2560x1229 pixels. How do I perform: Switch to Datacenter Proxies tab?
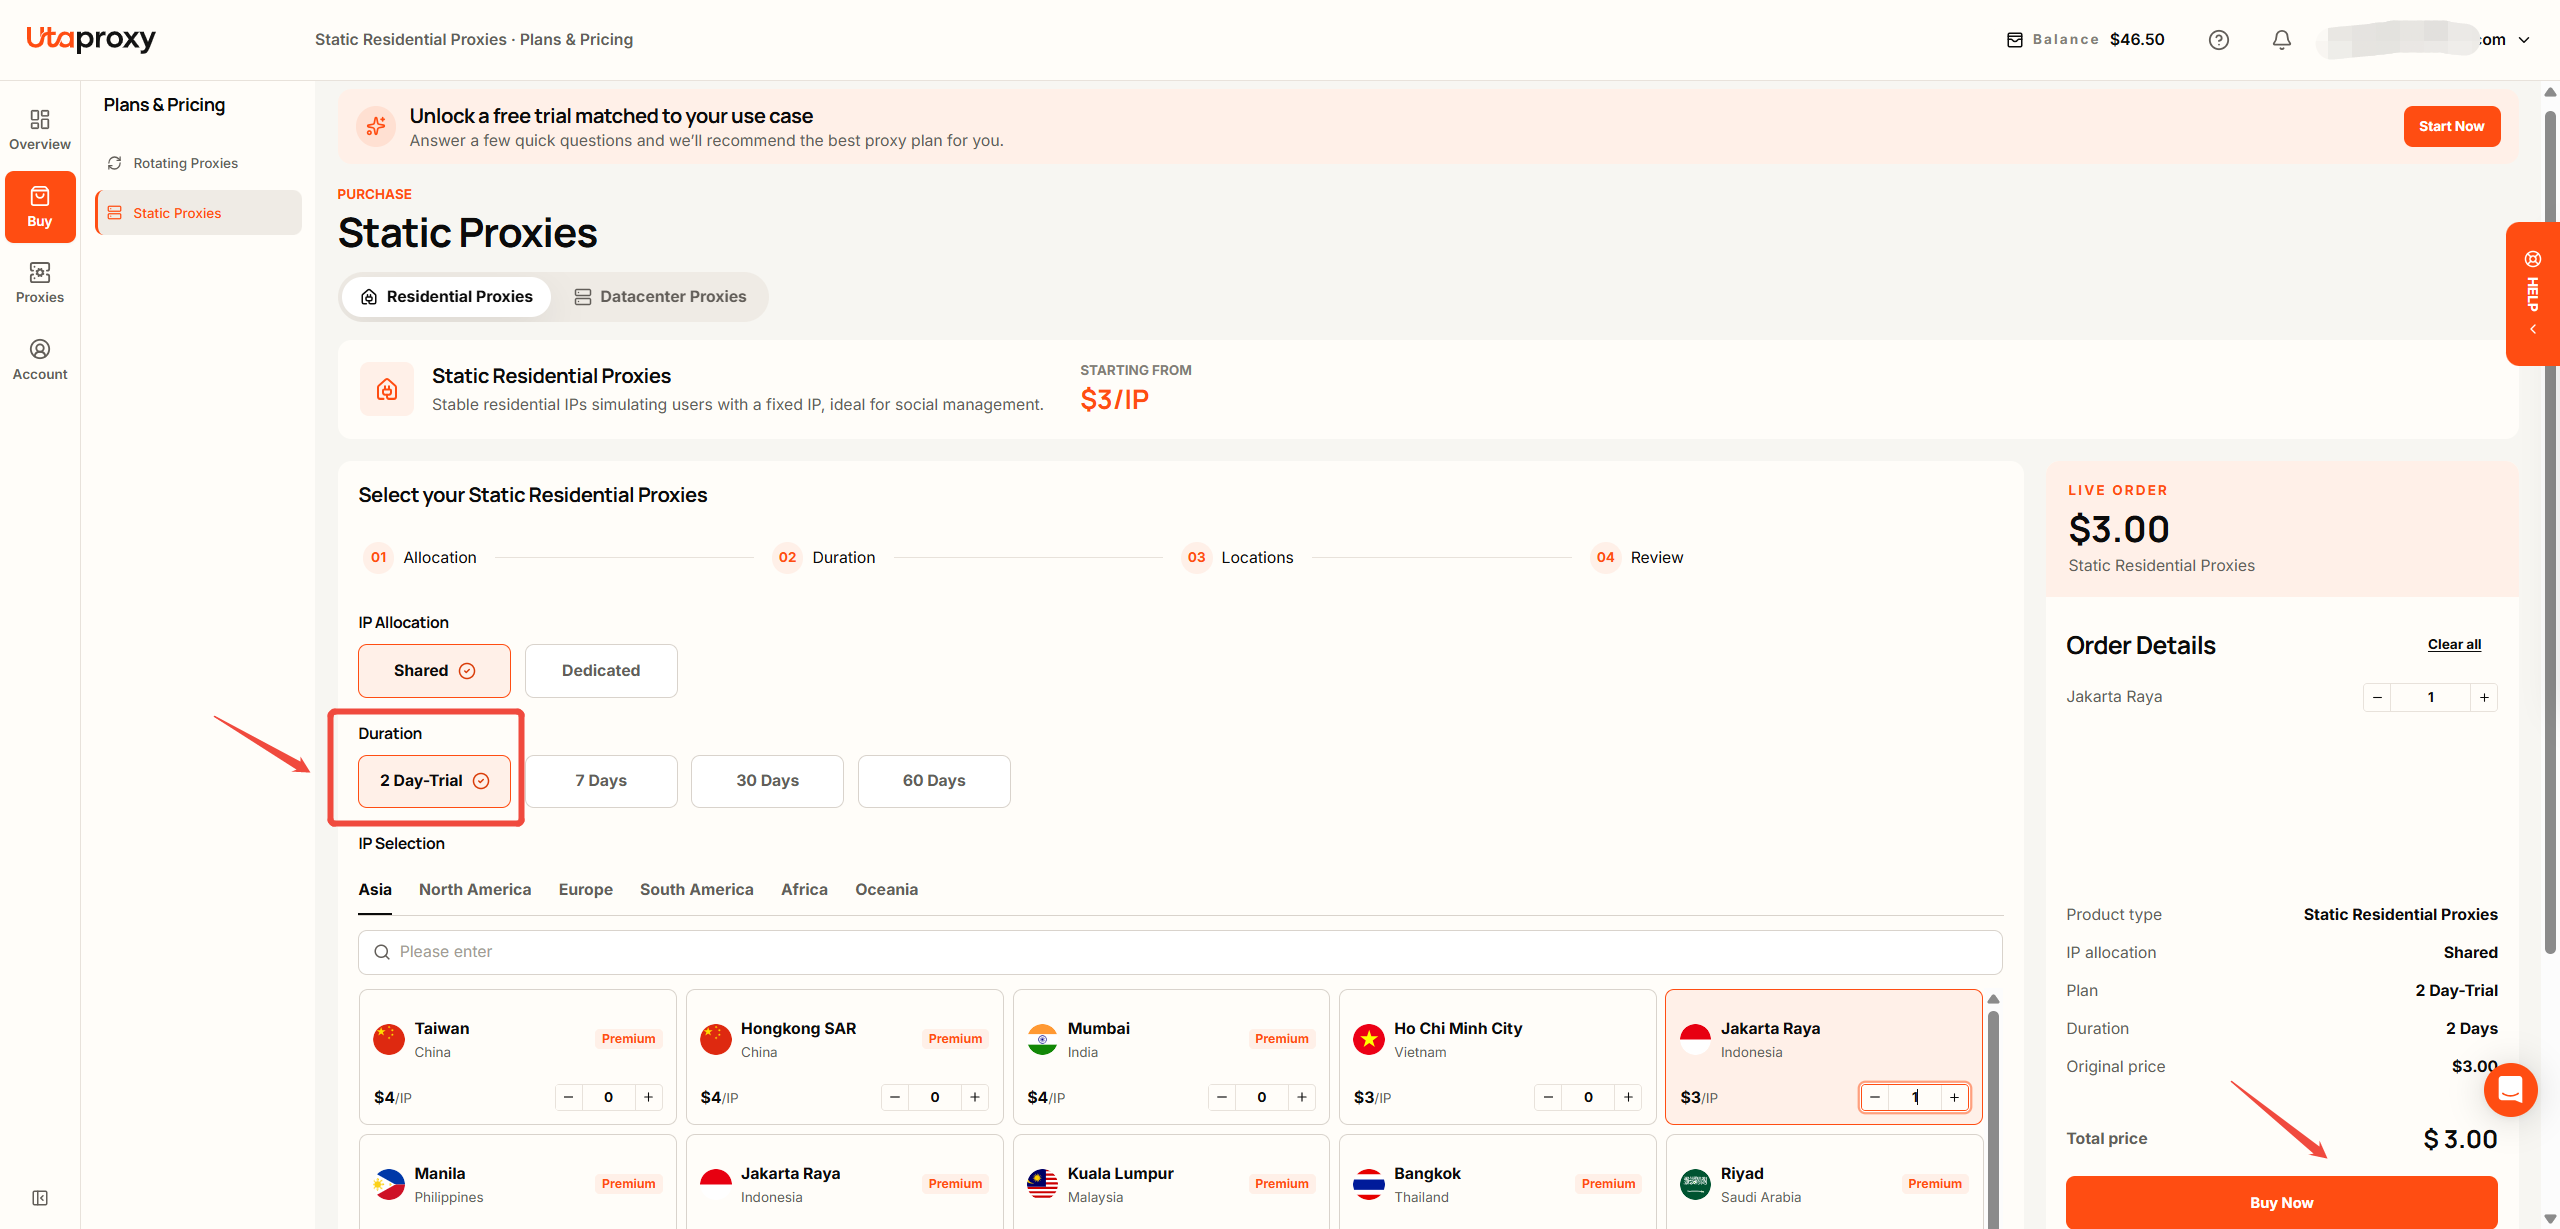[x=660, y=297]
